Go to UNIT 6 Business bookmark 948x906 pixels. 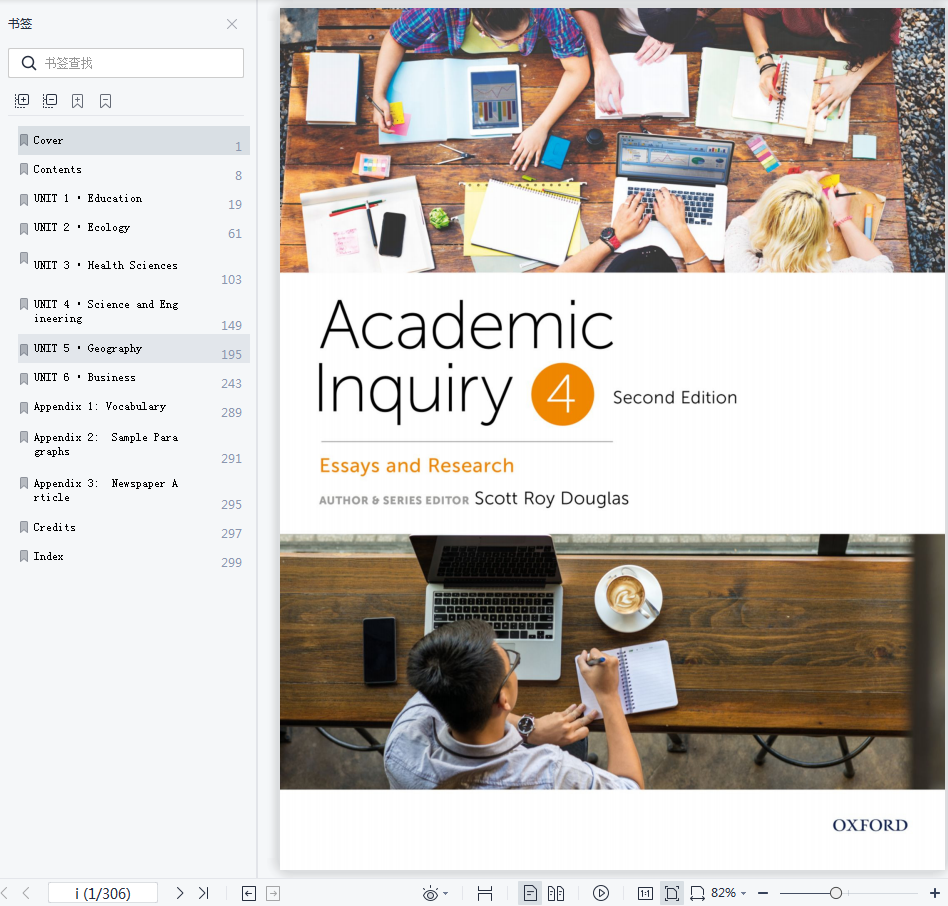(x=134, y=378)
